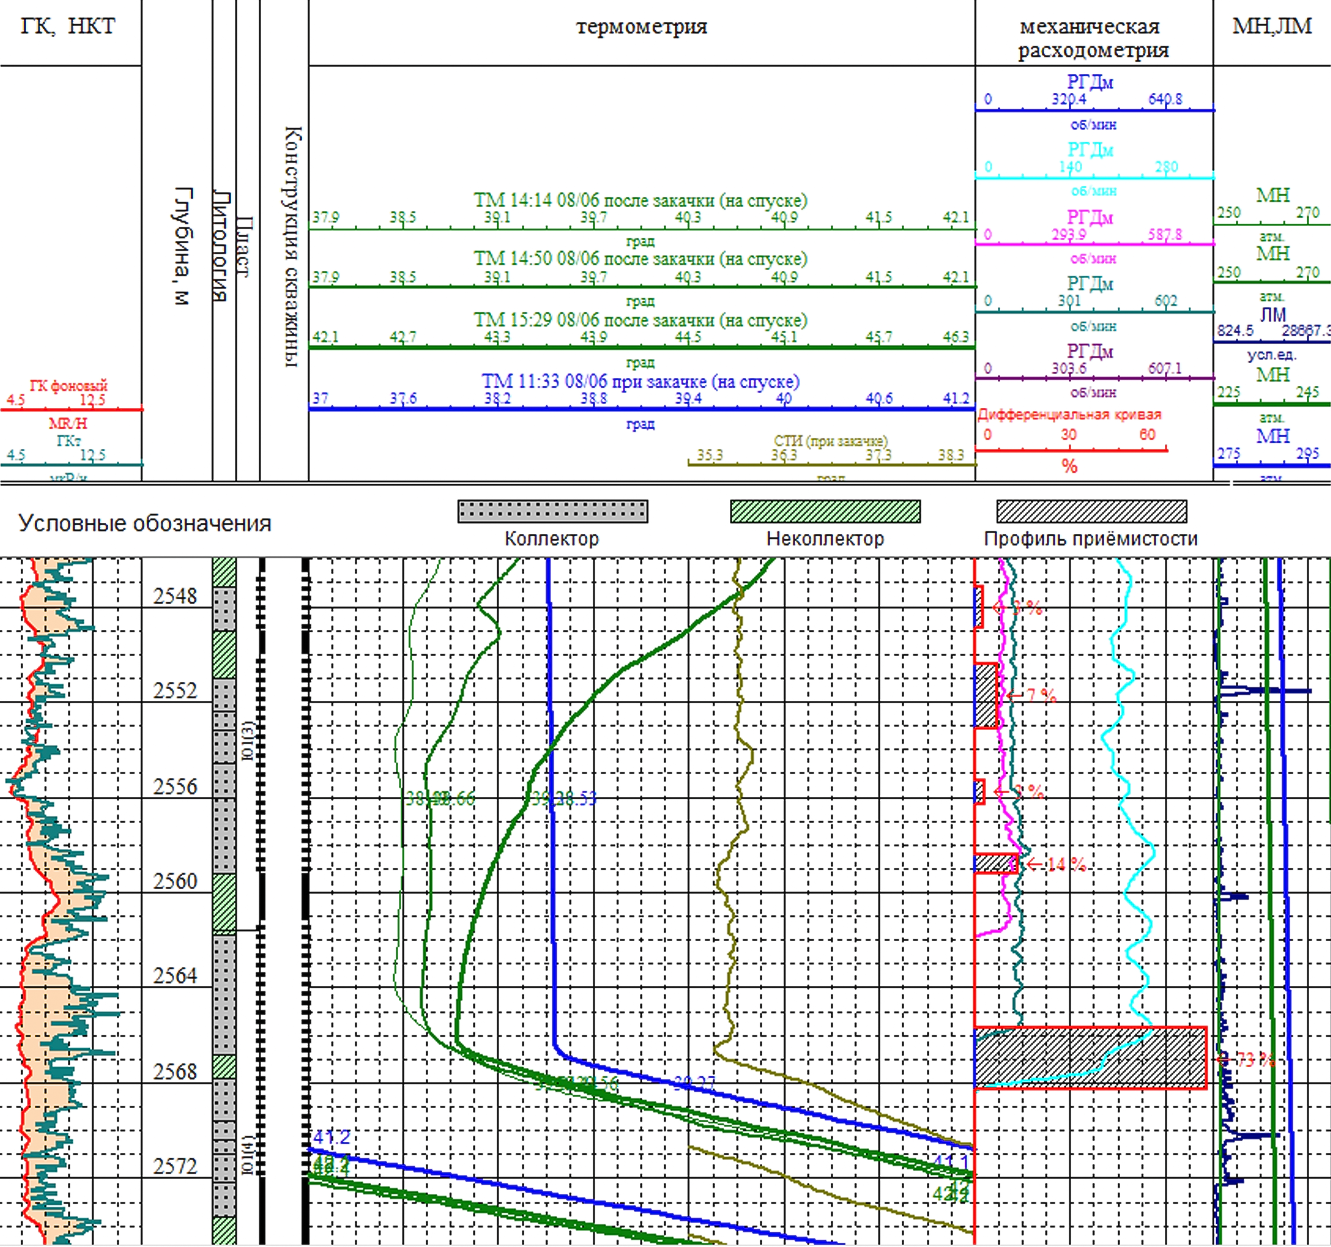Click the red '%' unit label
The image size is (1331, 1247).
point(1069,466)
